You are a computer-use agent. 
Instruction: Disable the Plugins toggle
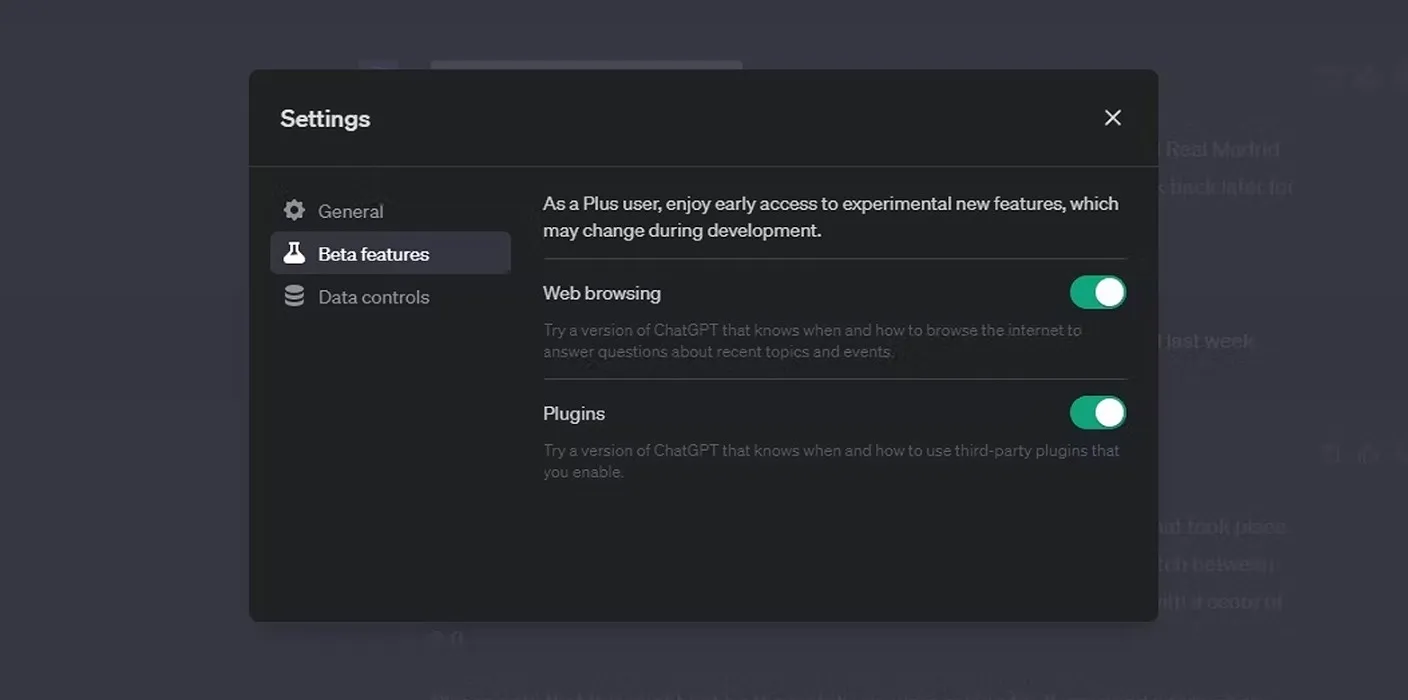[x=1098, y=413]
